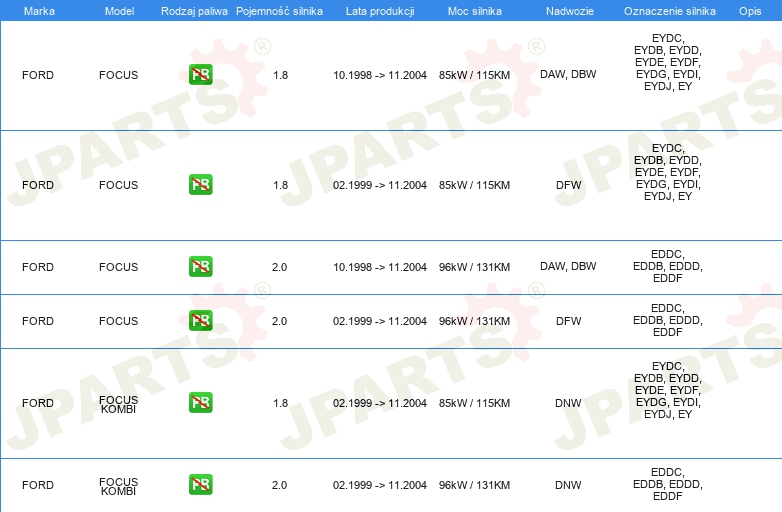Image resolution: width=782 pixels, height=512 pixels.
Task: Click EDDC engine codes in the 2.0 DAW row
Action: 668,266
